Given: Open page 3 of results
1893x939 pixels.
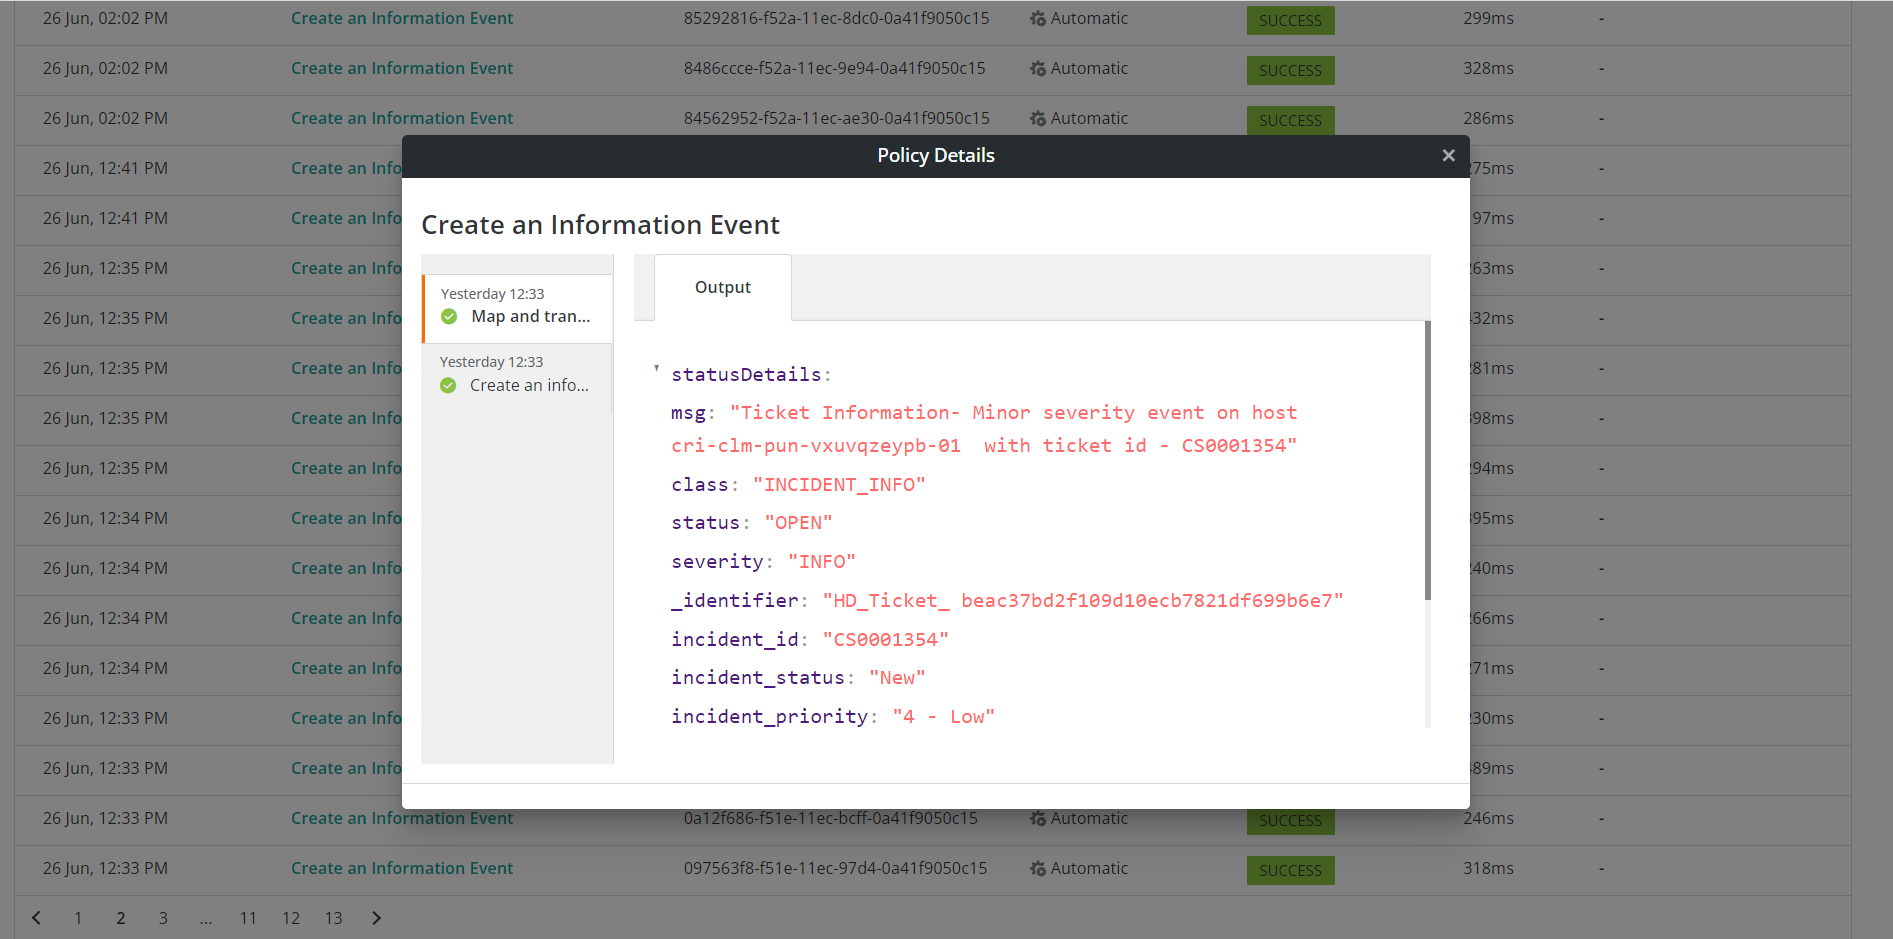Looking at the screenshot, I should (163, 918).
